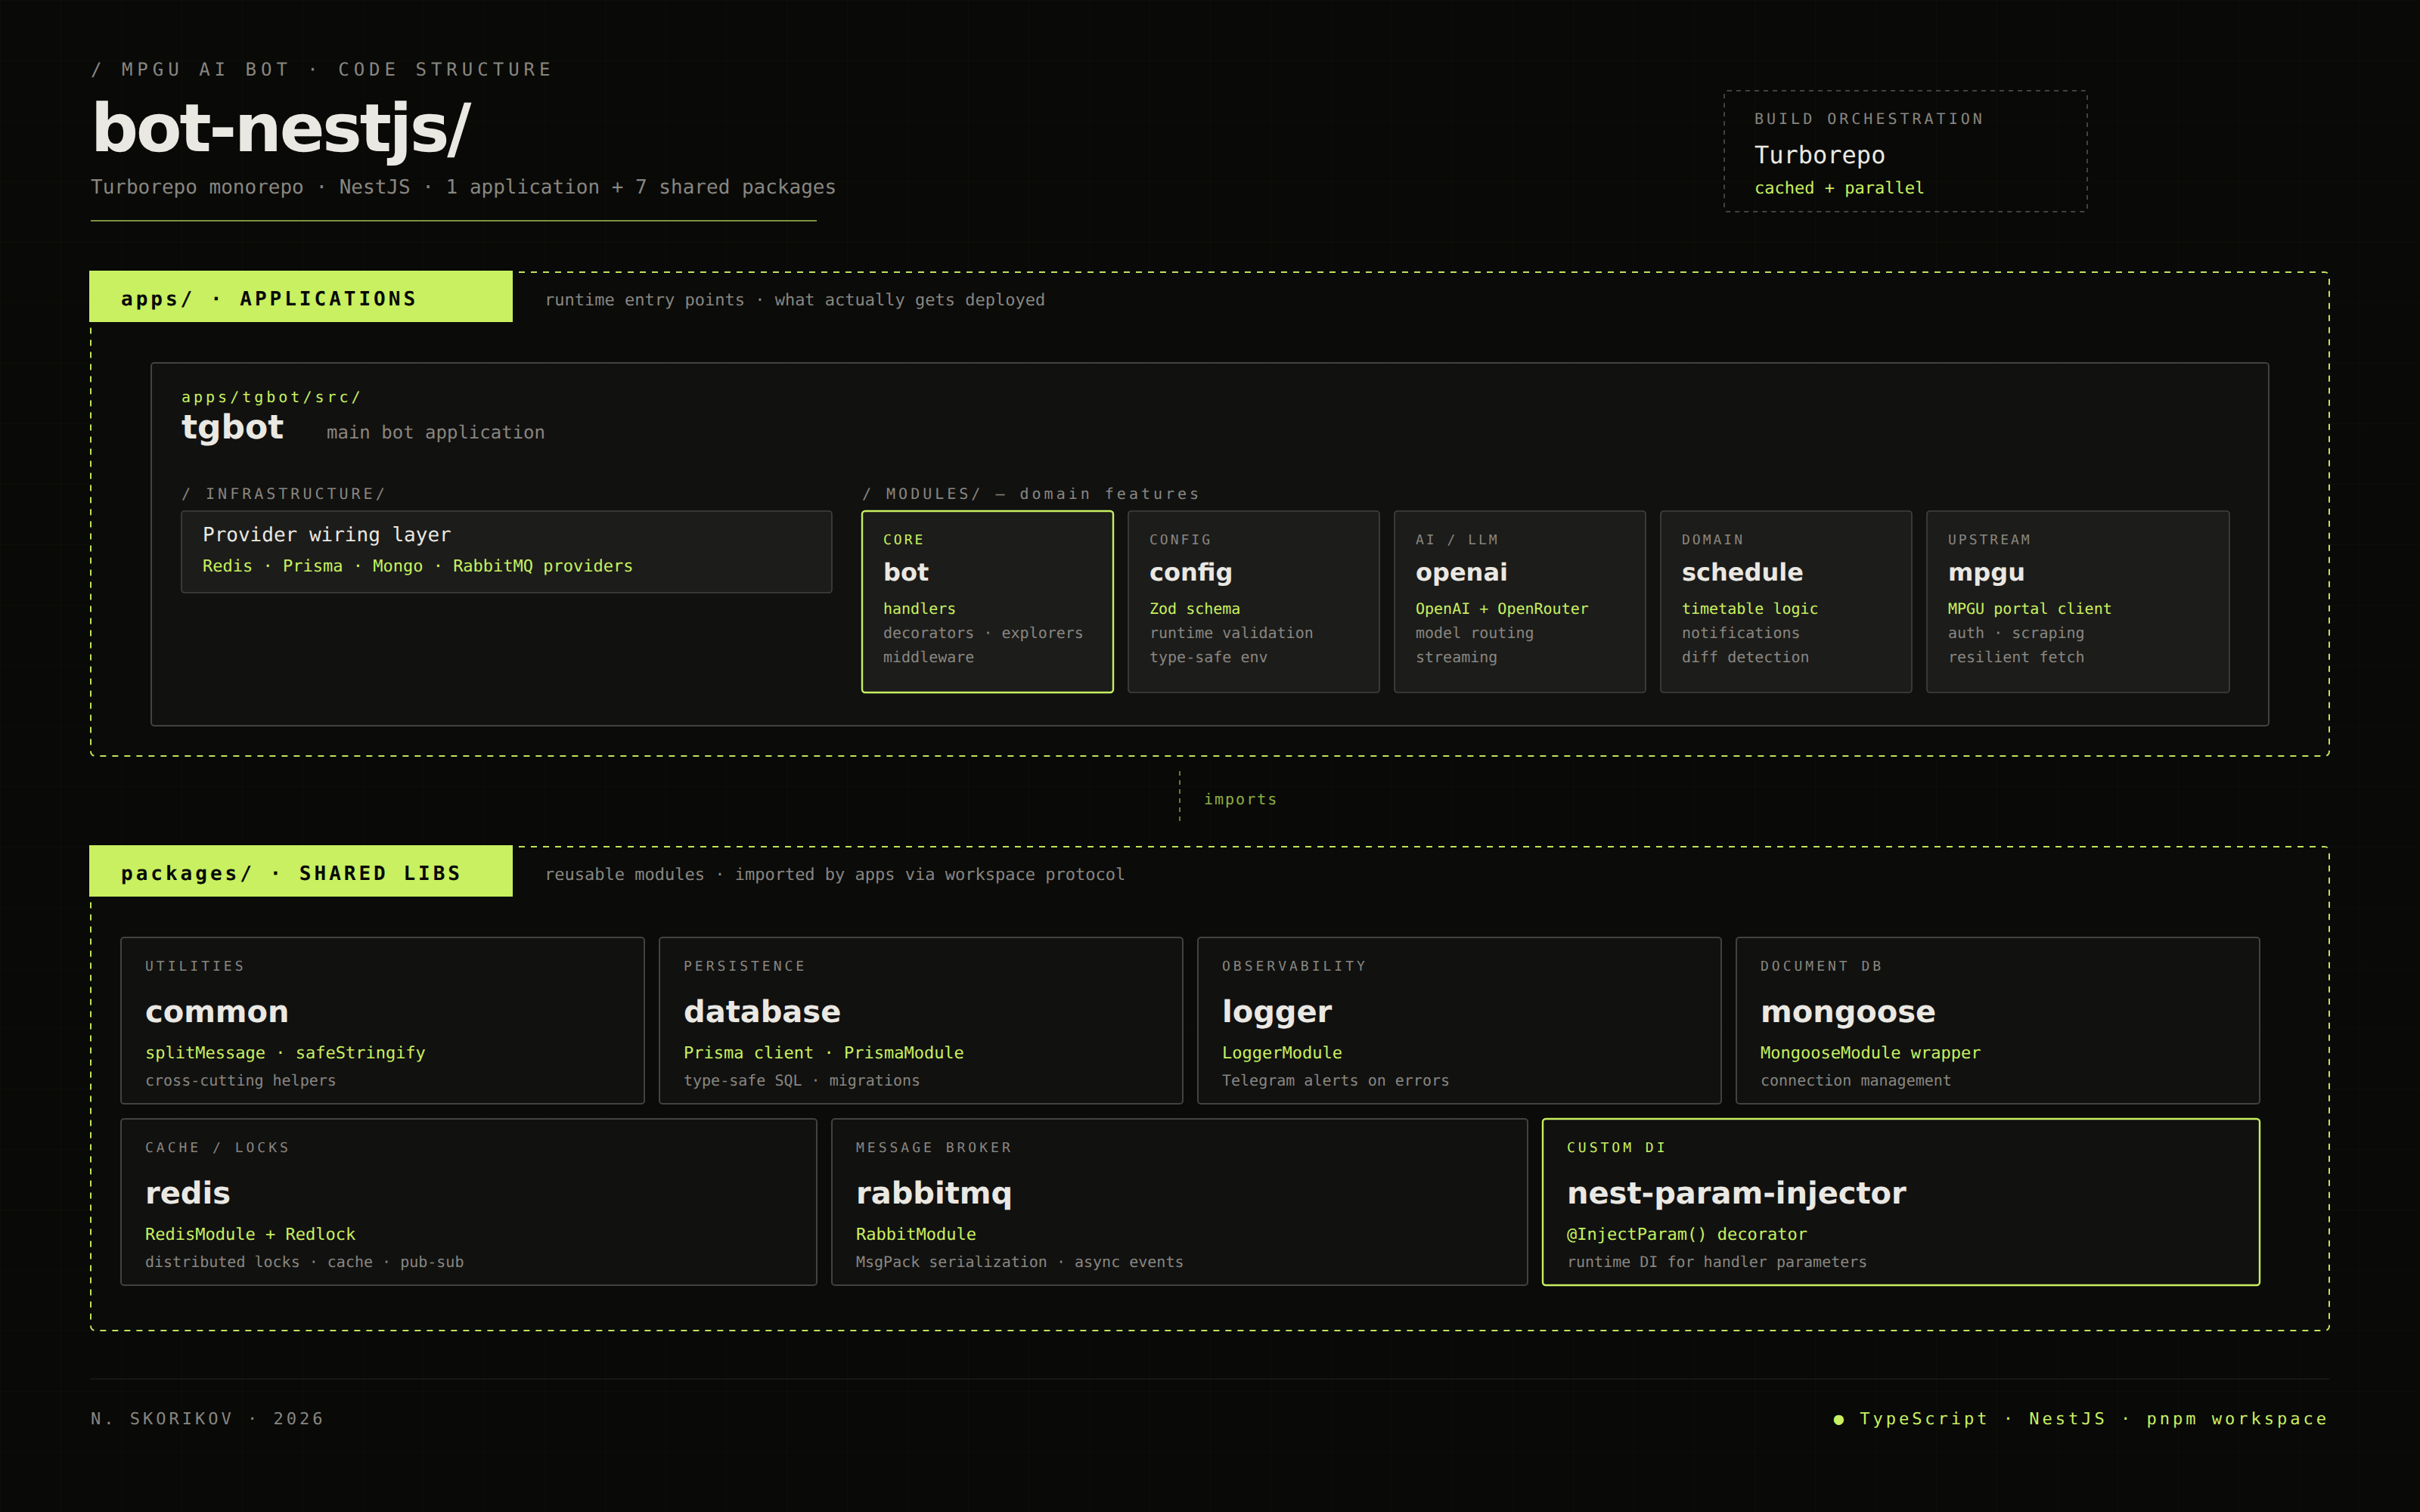Click the apps/ APPLICATIONS header tab
The height and width of the screenshot is (1512, 2420).
[301, 297]
